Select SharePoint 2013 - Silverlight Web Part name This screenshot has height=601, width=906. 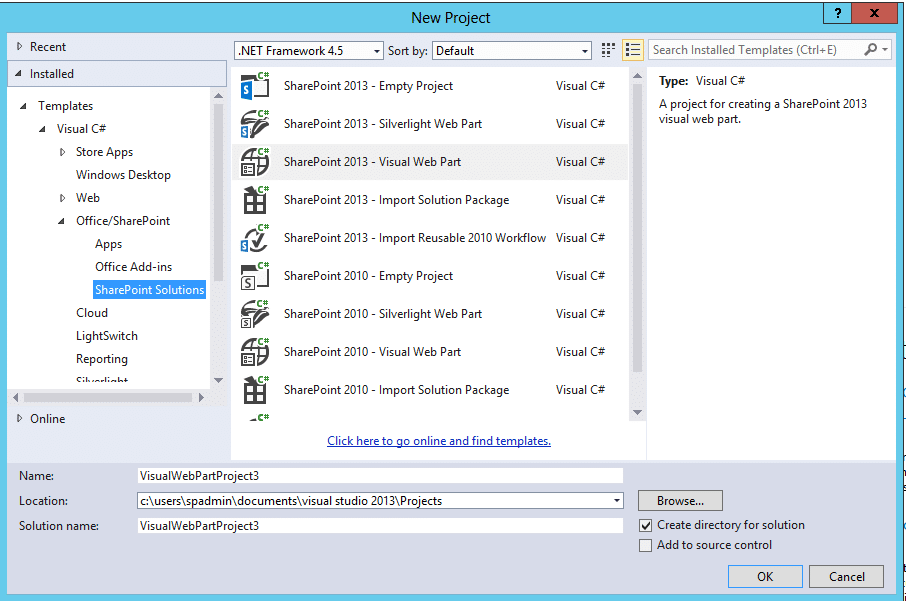pos(383,124)
